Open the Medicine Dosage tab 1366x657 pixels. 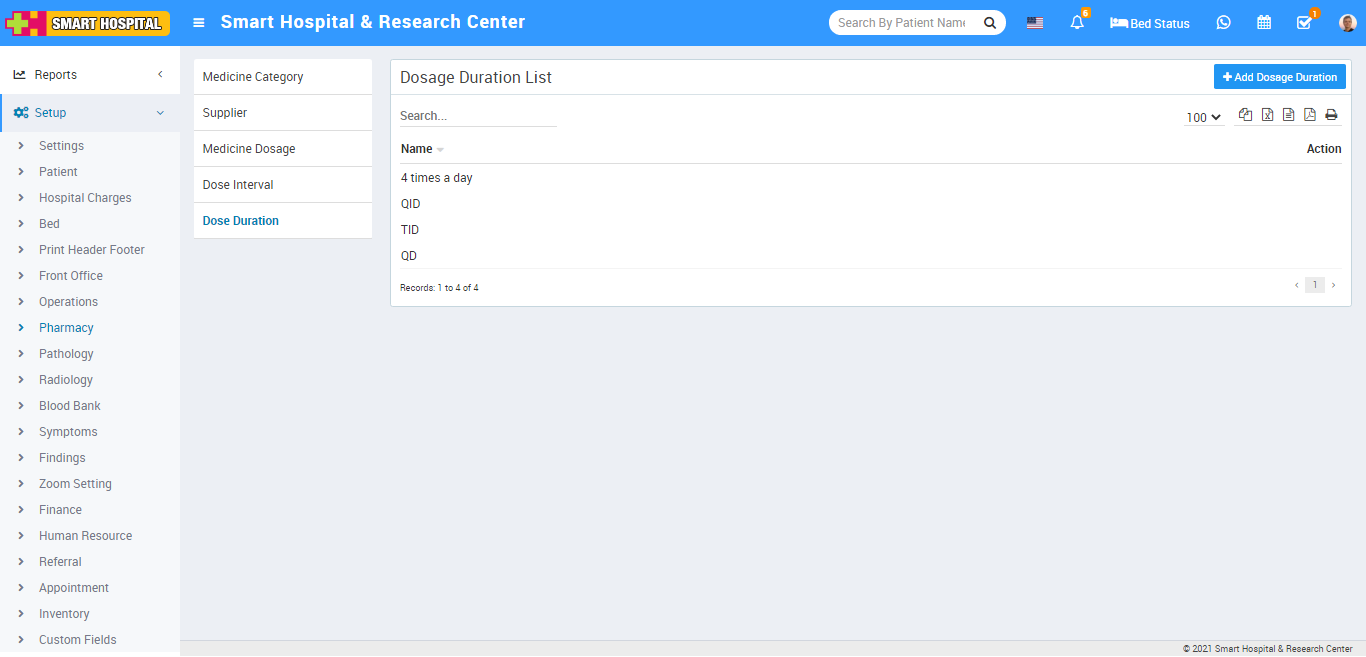(x=282, y=149)
